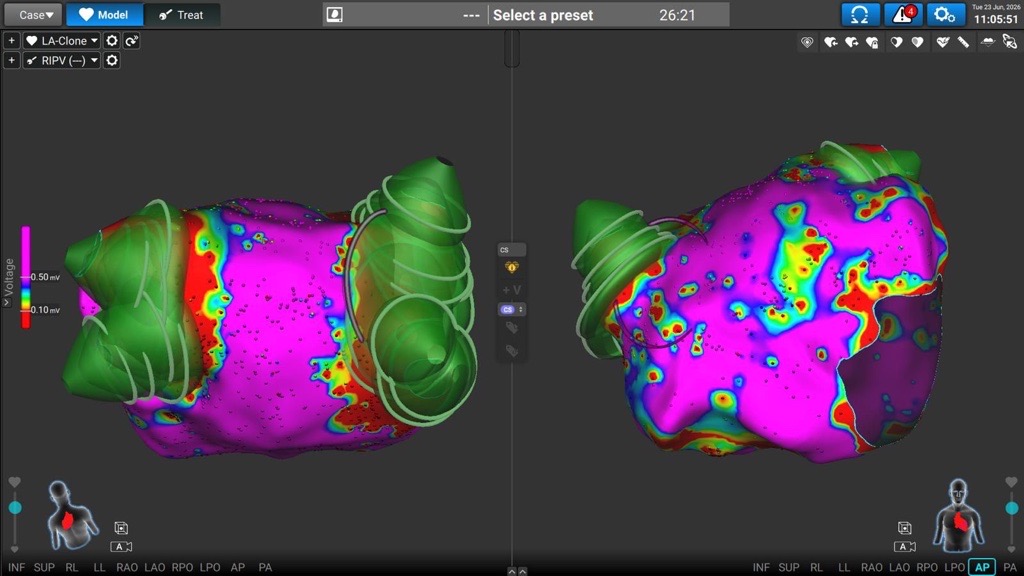
Task: Select LL view in the right pane
Action: (x=844, y=568)
